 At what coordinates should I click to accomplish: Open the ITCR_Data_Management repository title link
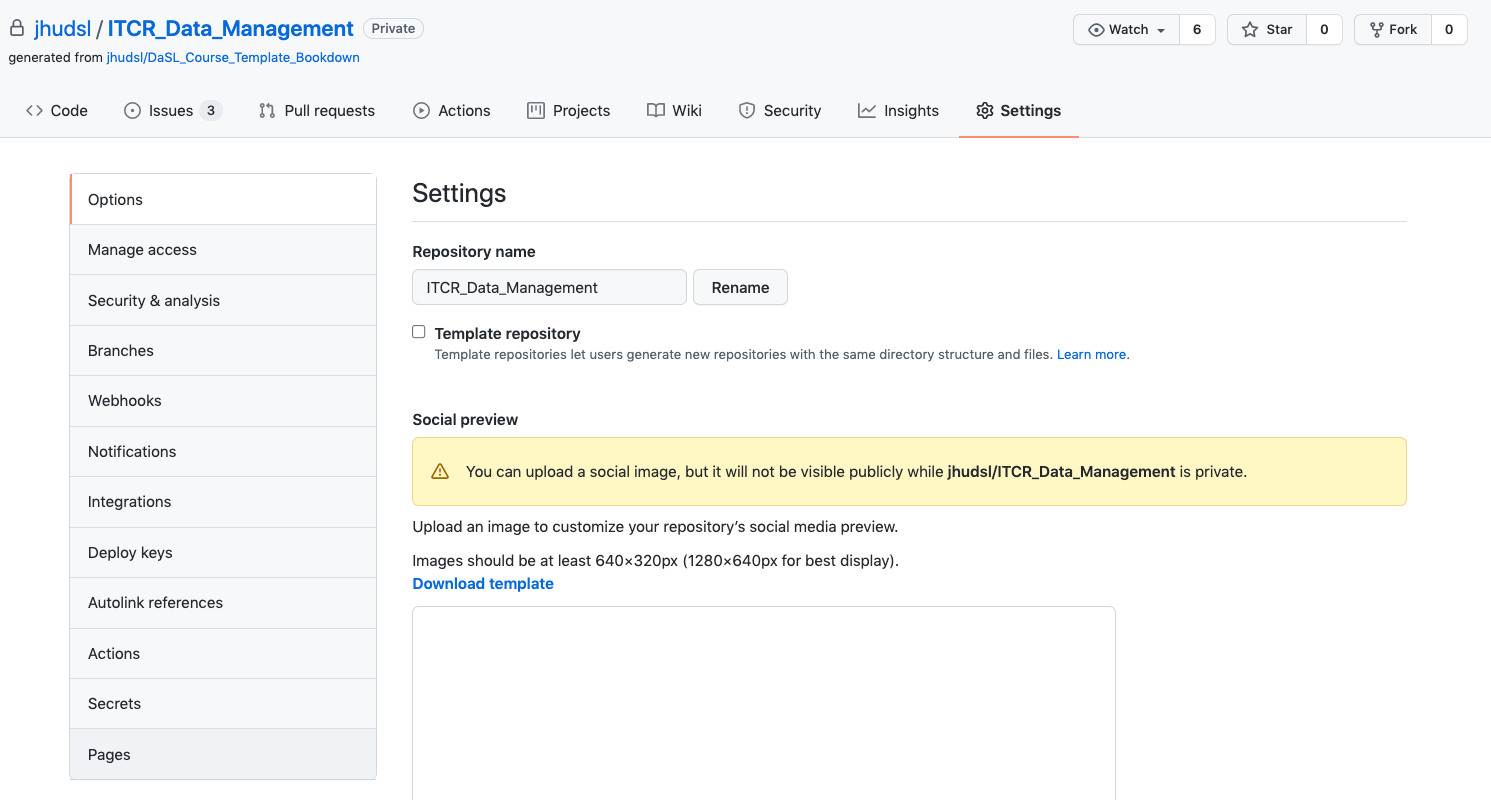231,29
